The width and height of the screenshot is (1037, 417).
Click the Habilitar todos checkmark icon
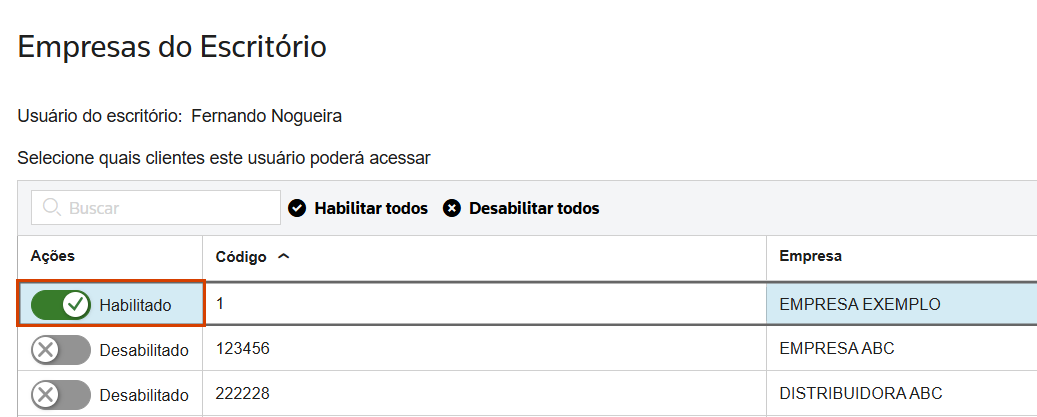(x=297, y=208)
